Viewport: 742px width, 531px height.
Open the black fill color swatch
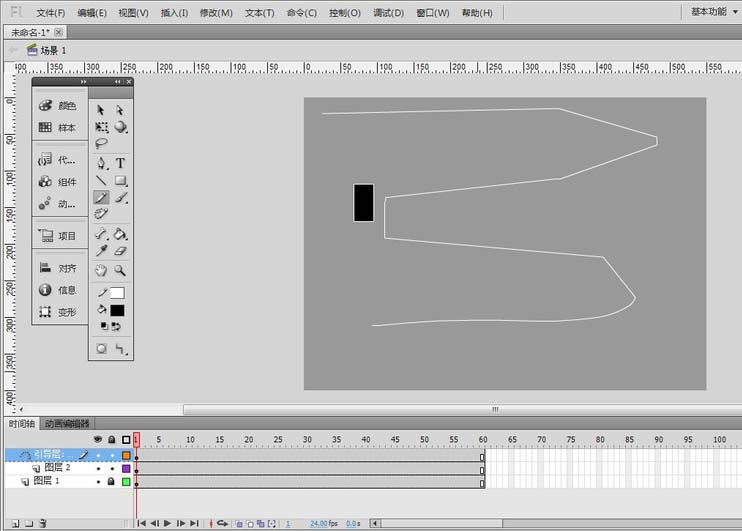(x=117, y=310)
